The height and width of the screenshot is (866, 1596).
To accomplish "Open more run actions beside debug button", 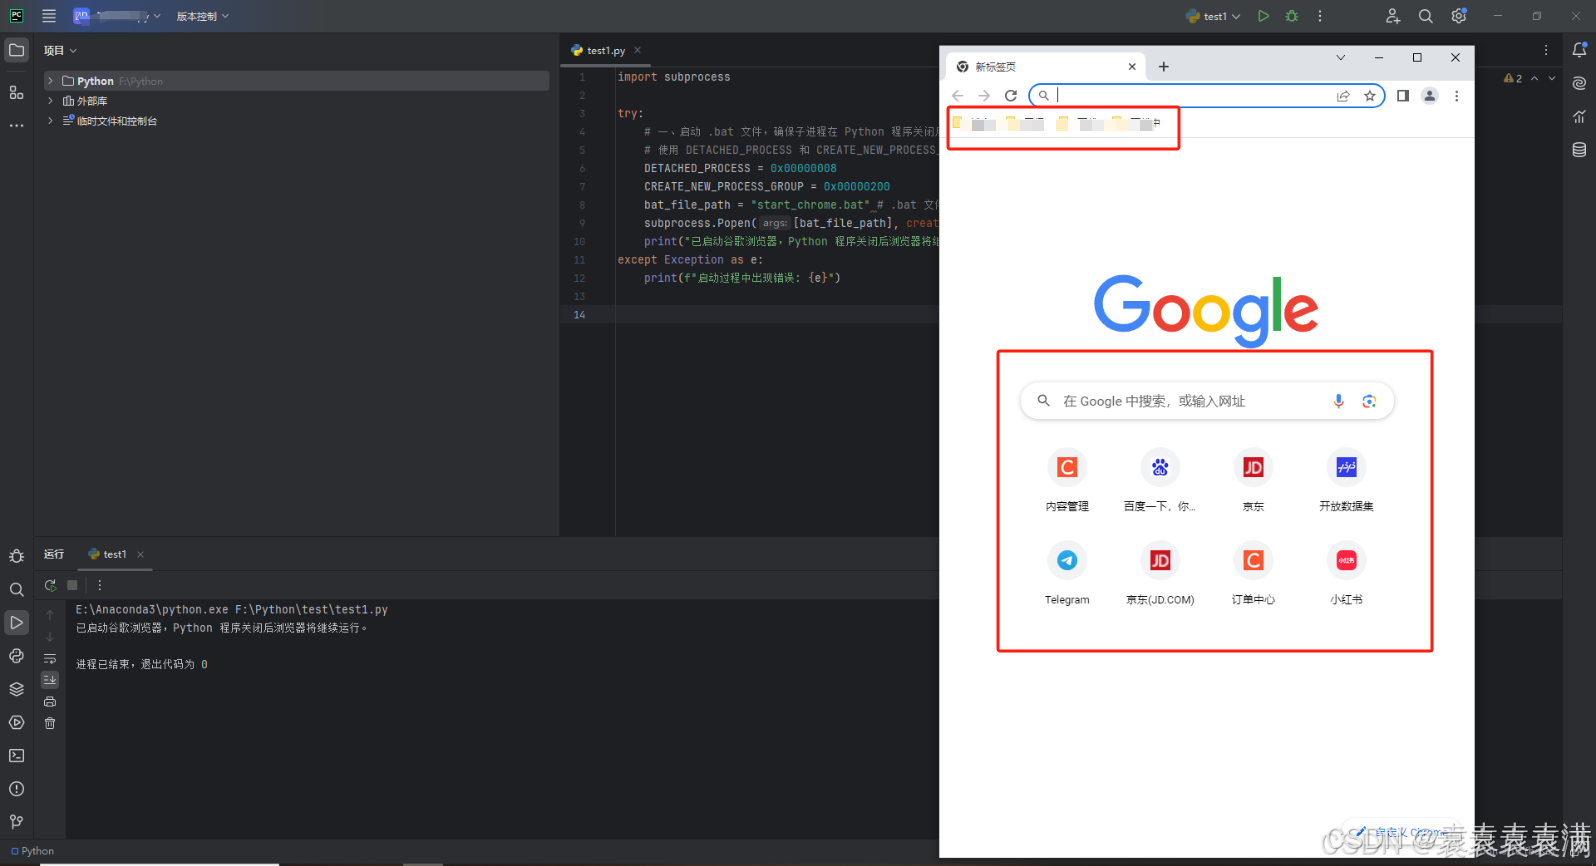I will click(x=1320, y=16).
